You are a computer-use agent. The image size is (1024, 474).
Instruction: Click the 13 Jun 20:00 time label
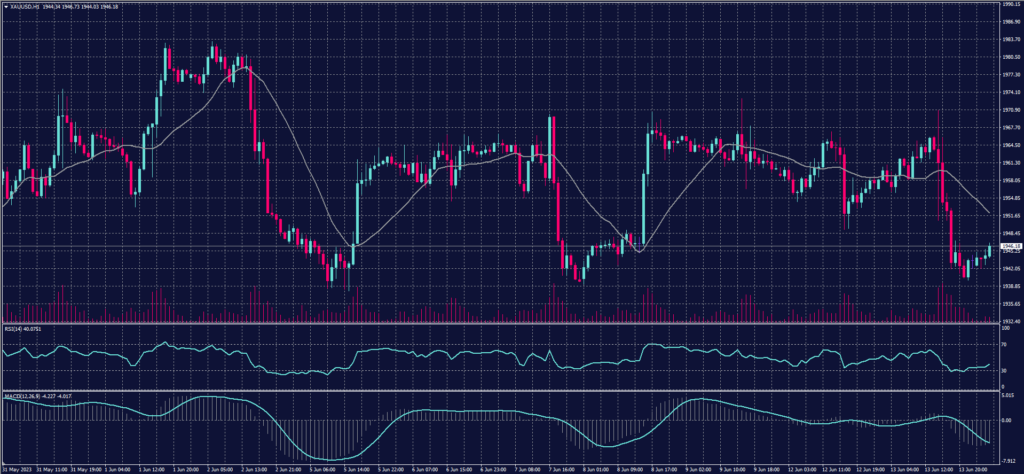click(x=973, y=468)
